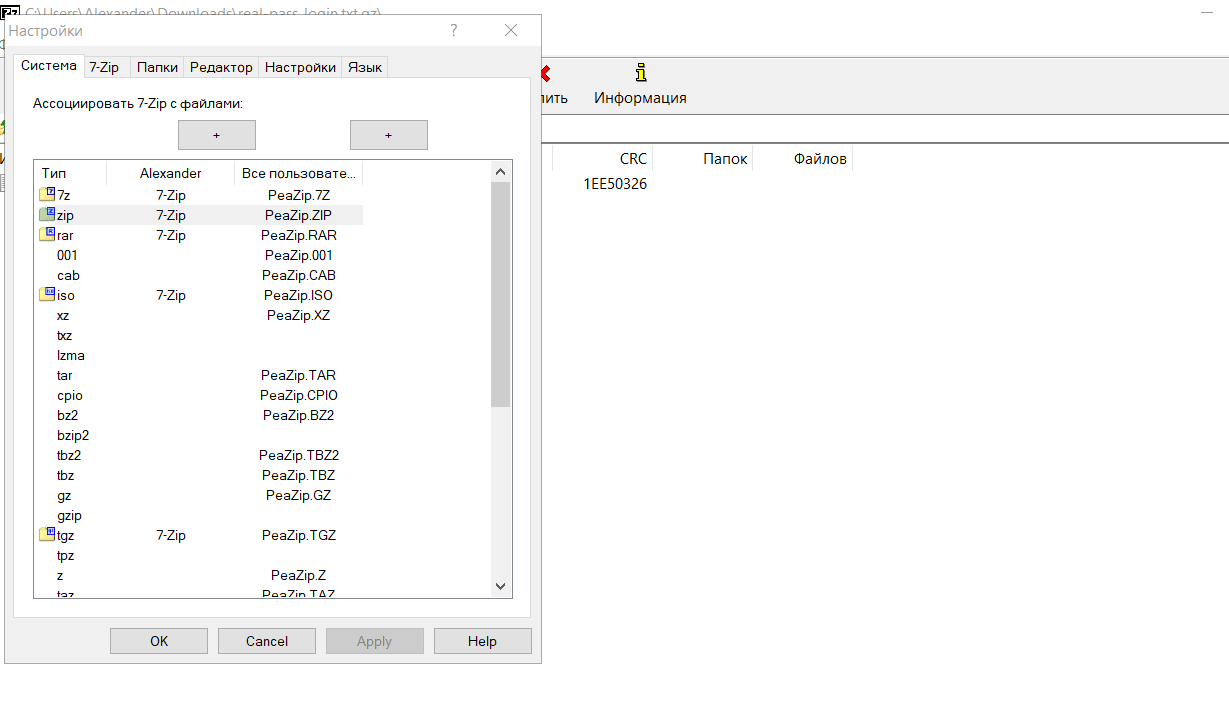The height and width of the screenshot is (712, 1229).
Task: Click the iso file type icon
Action: [47, 294]
